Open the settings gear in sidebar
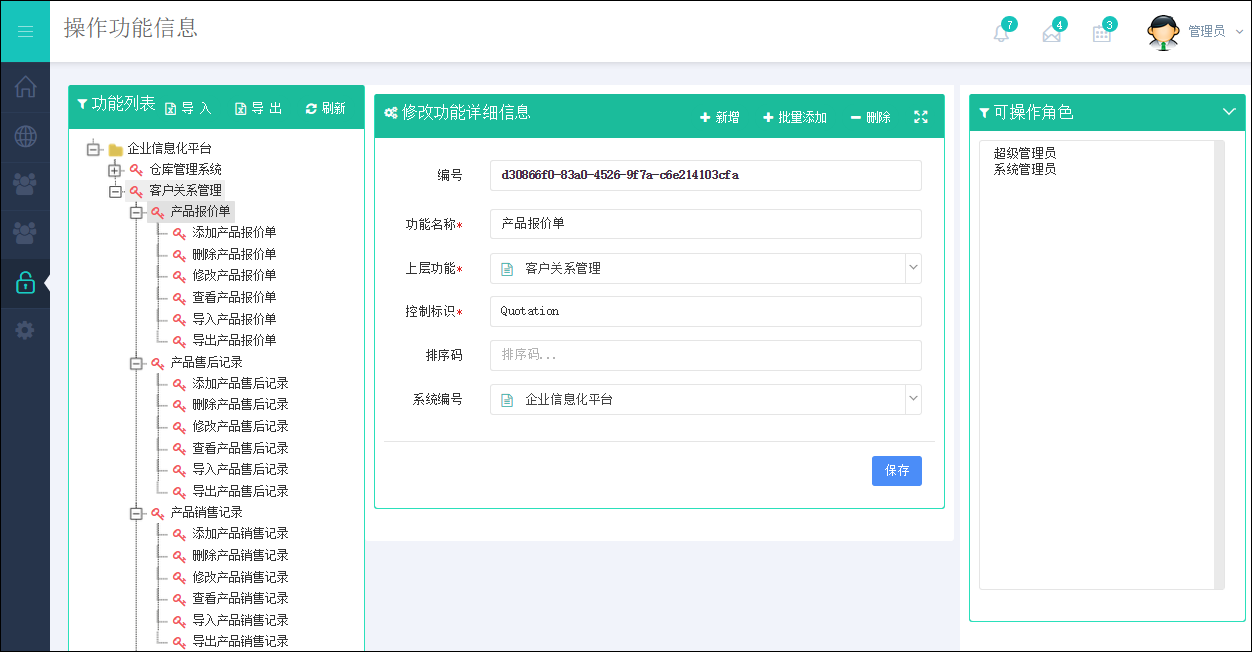 25,330
